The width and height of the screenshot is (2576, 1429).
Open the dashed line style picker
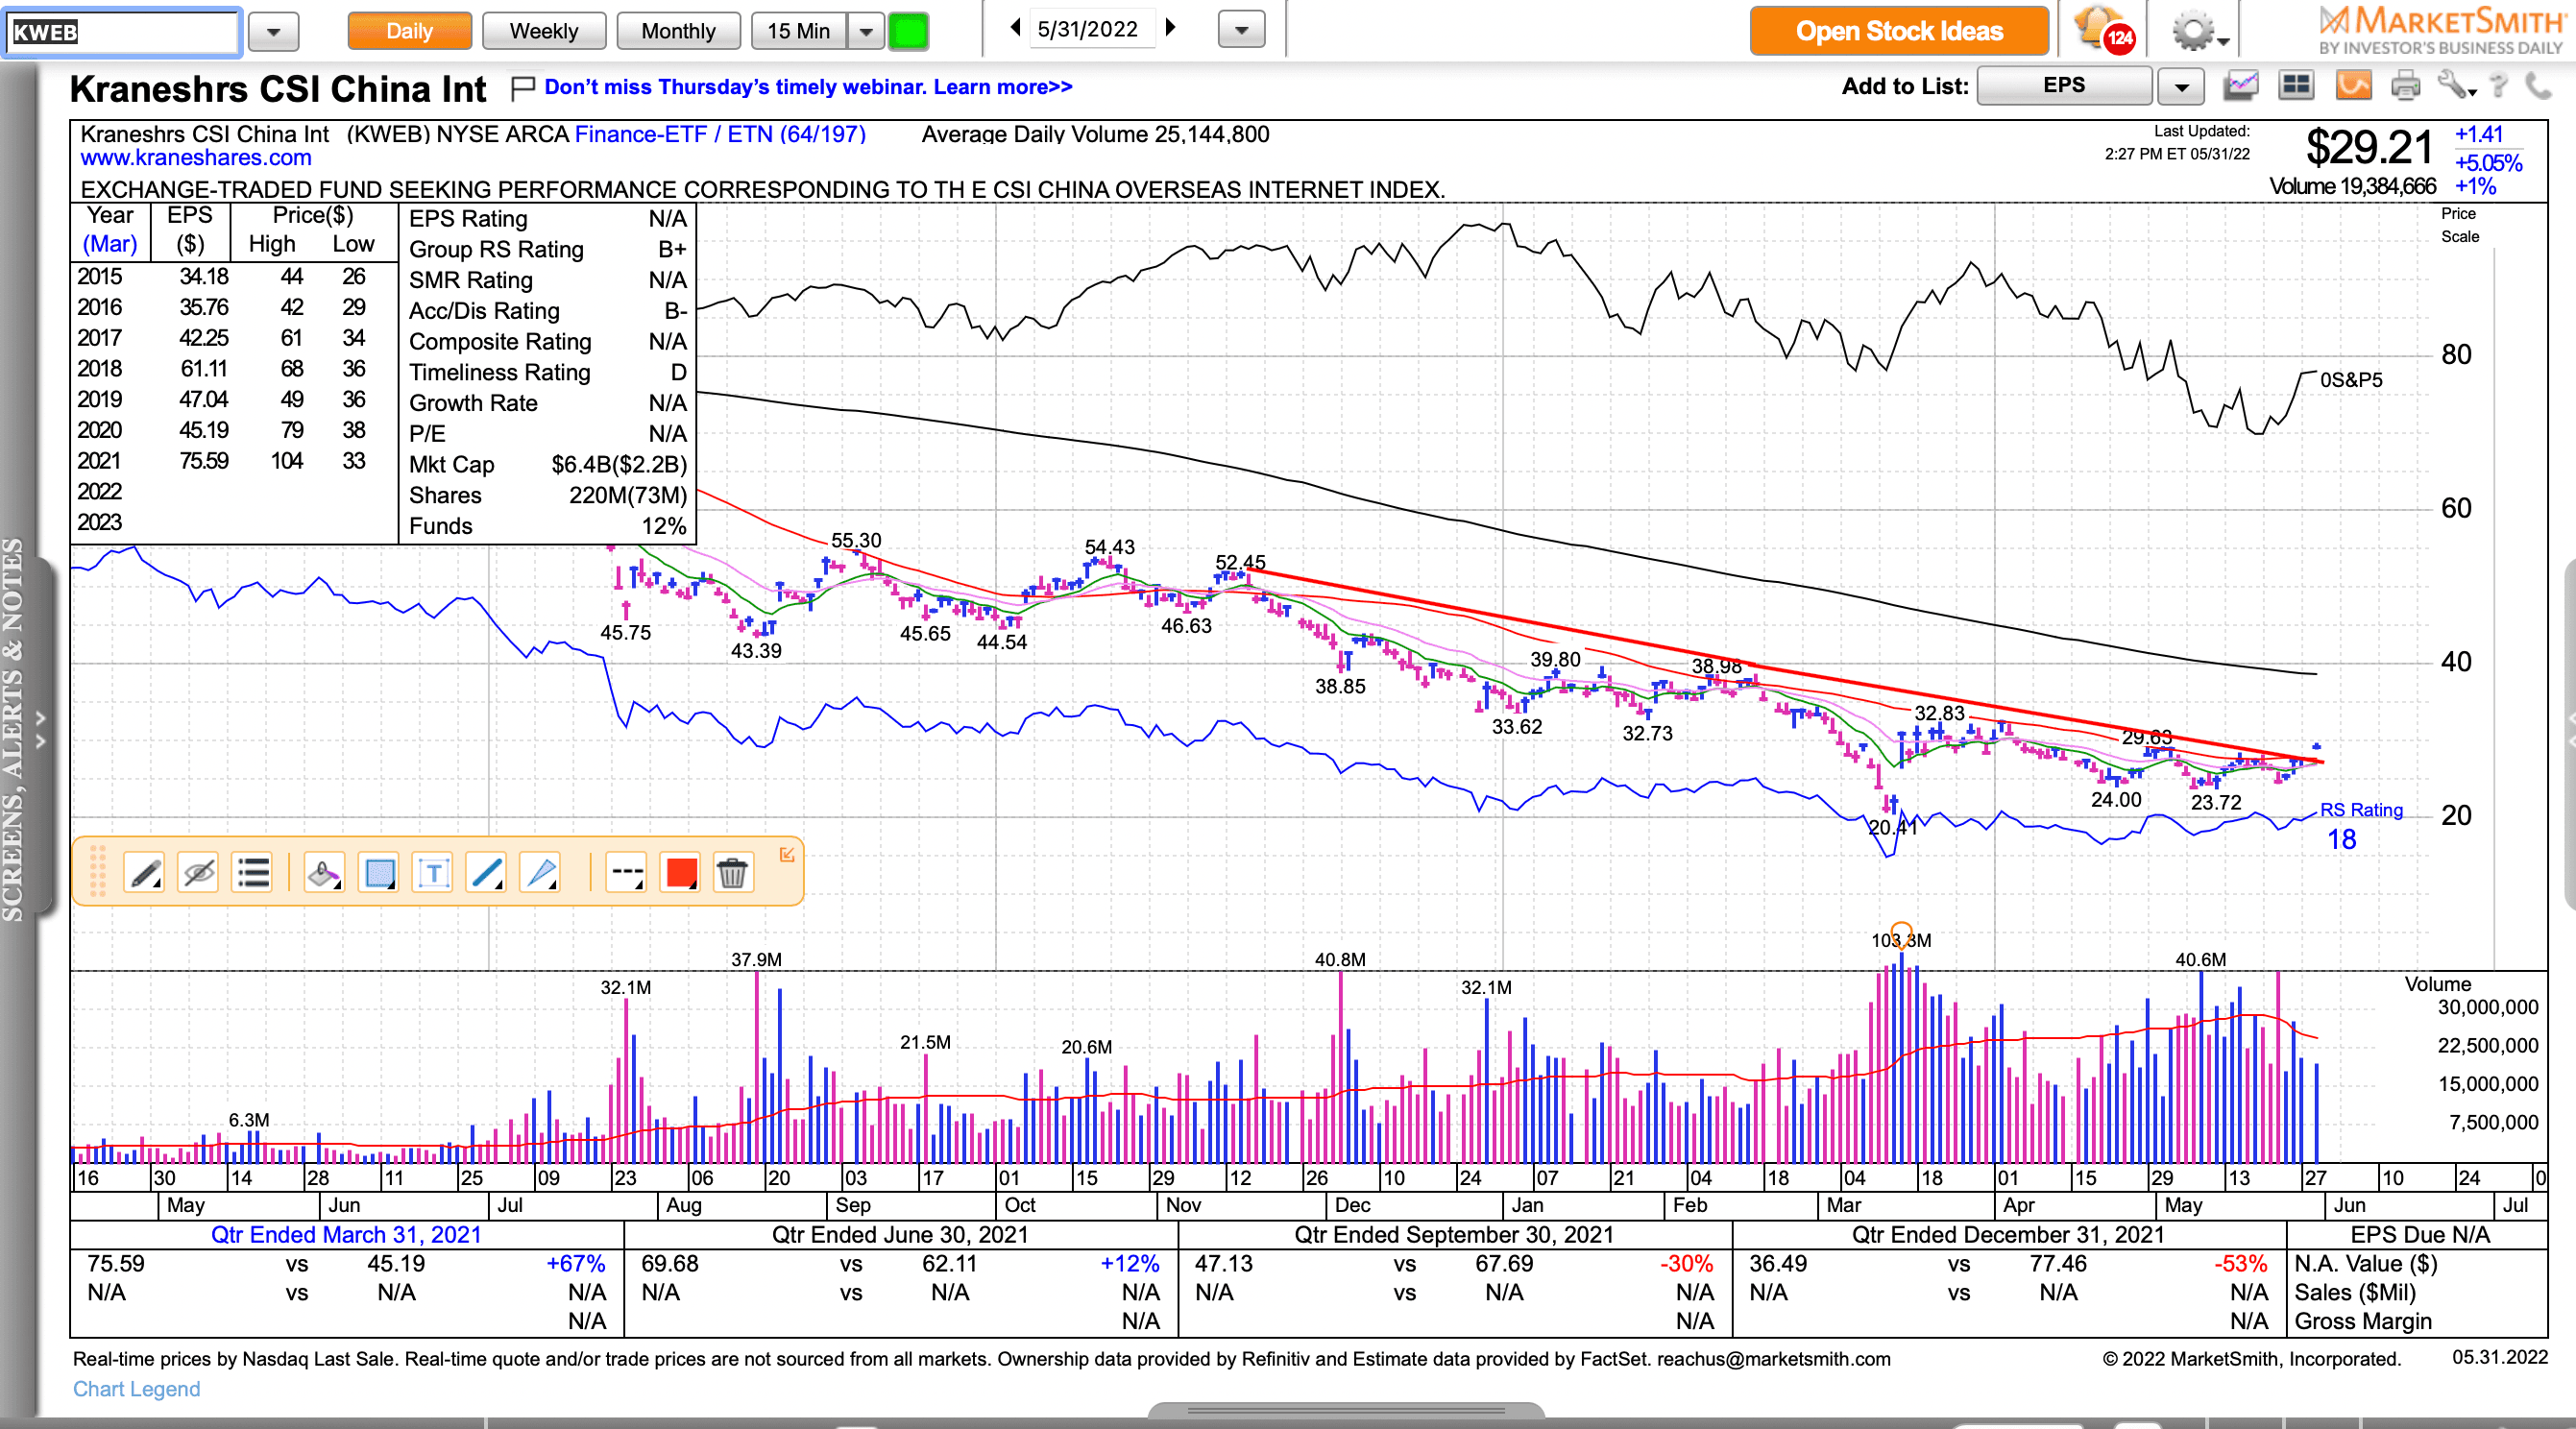click(x=627, y=873)
